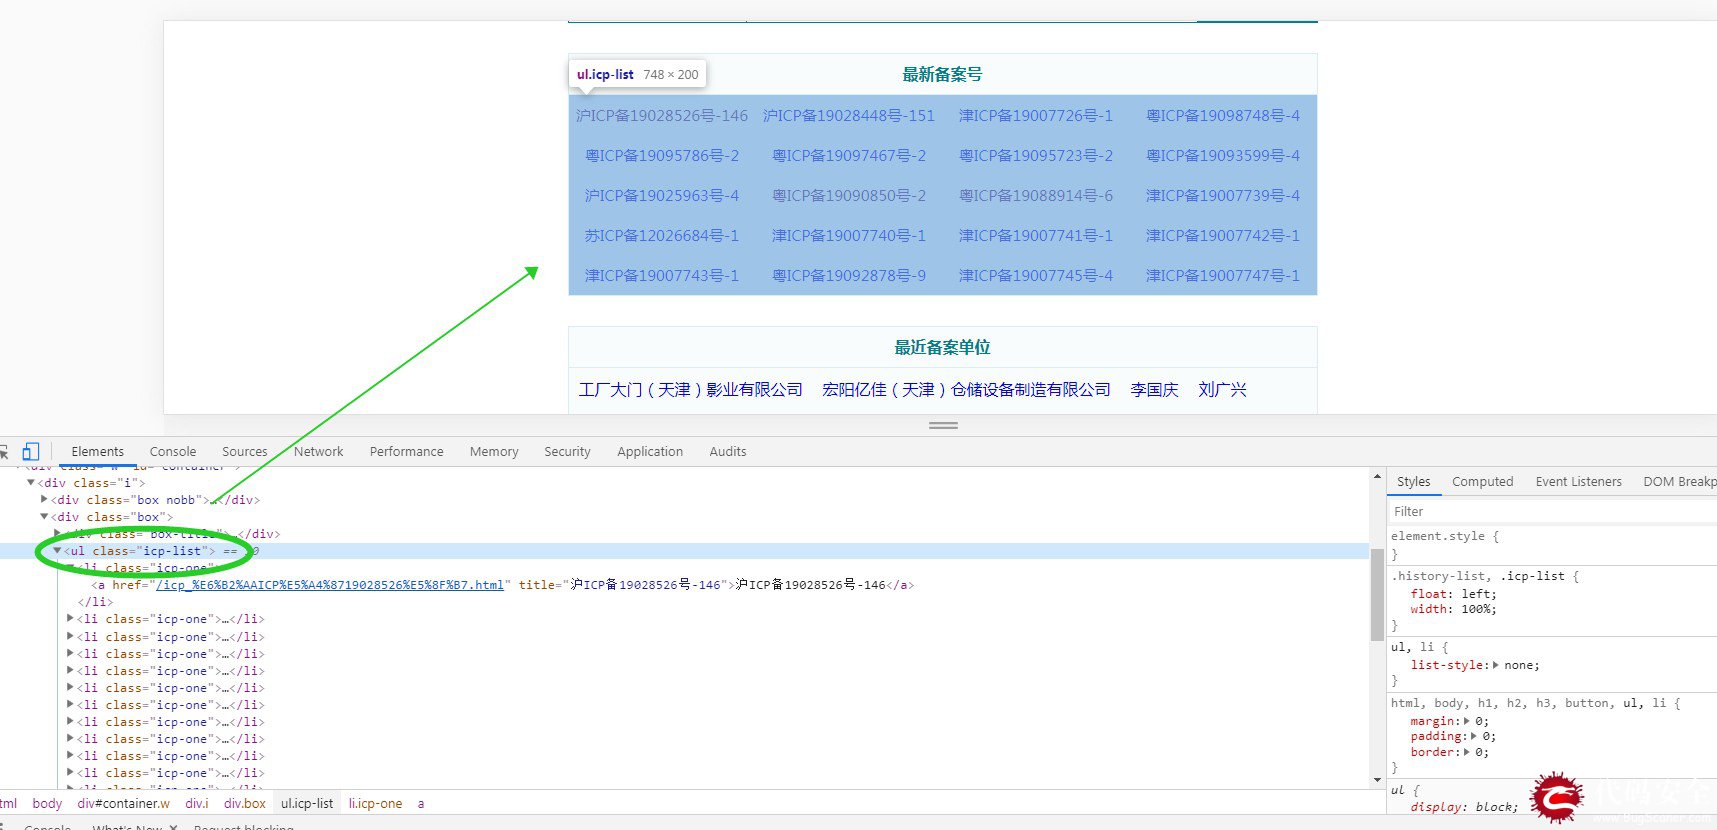1717x830 pixels.
Task: Click the Elements panel scroll-up arrow
Action: click(1377, 477)
